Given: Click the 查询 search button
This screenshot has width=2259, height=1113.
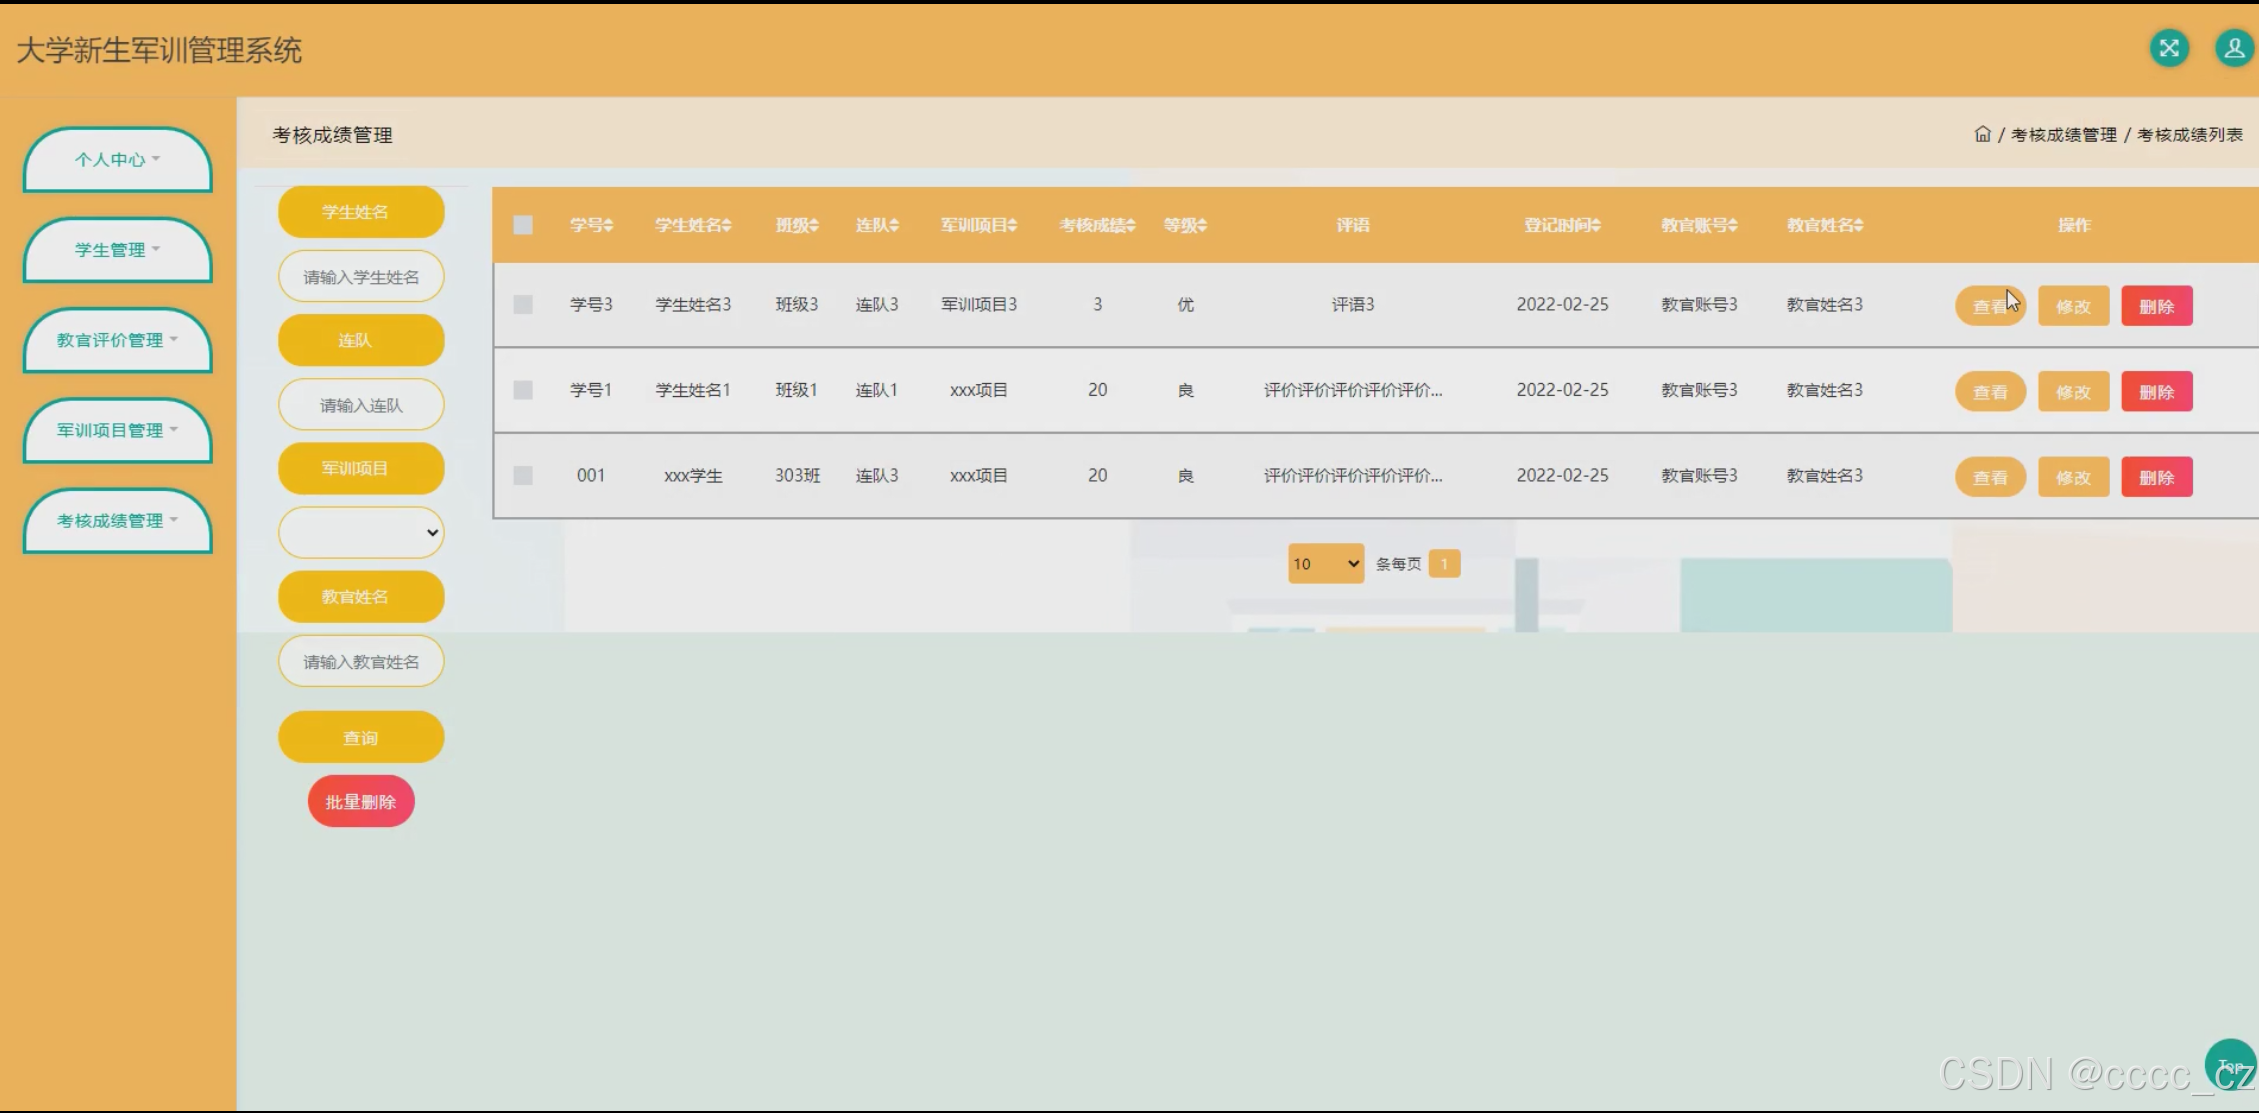Looking at the screenshot, I should [x=361, y=738].
